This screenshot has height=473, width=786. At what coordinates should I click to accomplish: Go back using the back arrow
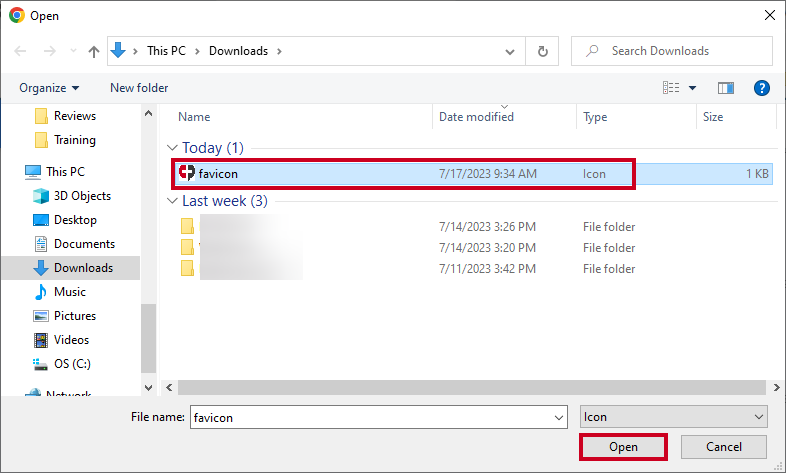[x=20, y=51]
